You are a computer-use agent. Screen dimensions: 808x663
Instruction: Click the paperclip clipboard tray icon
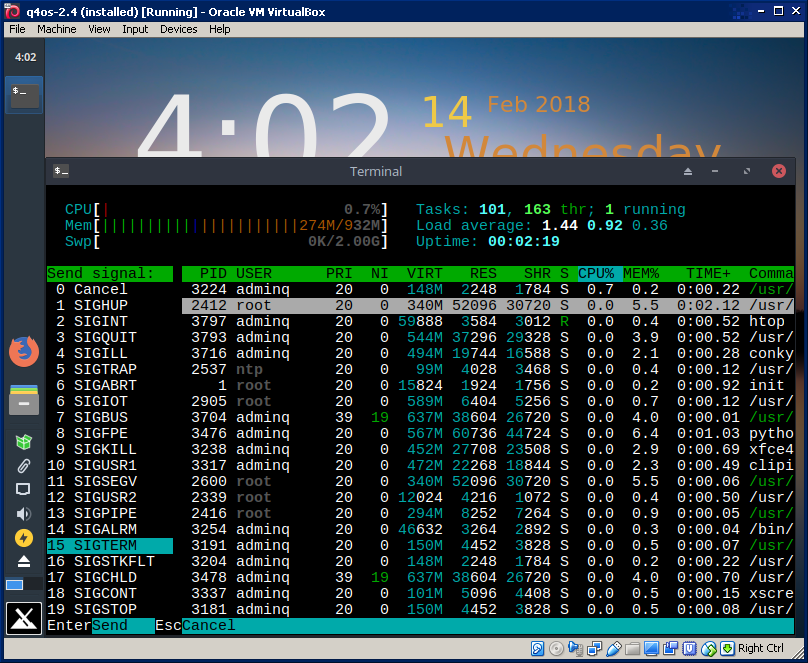point(23,466)
